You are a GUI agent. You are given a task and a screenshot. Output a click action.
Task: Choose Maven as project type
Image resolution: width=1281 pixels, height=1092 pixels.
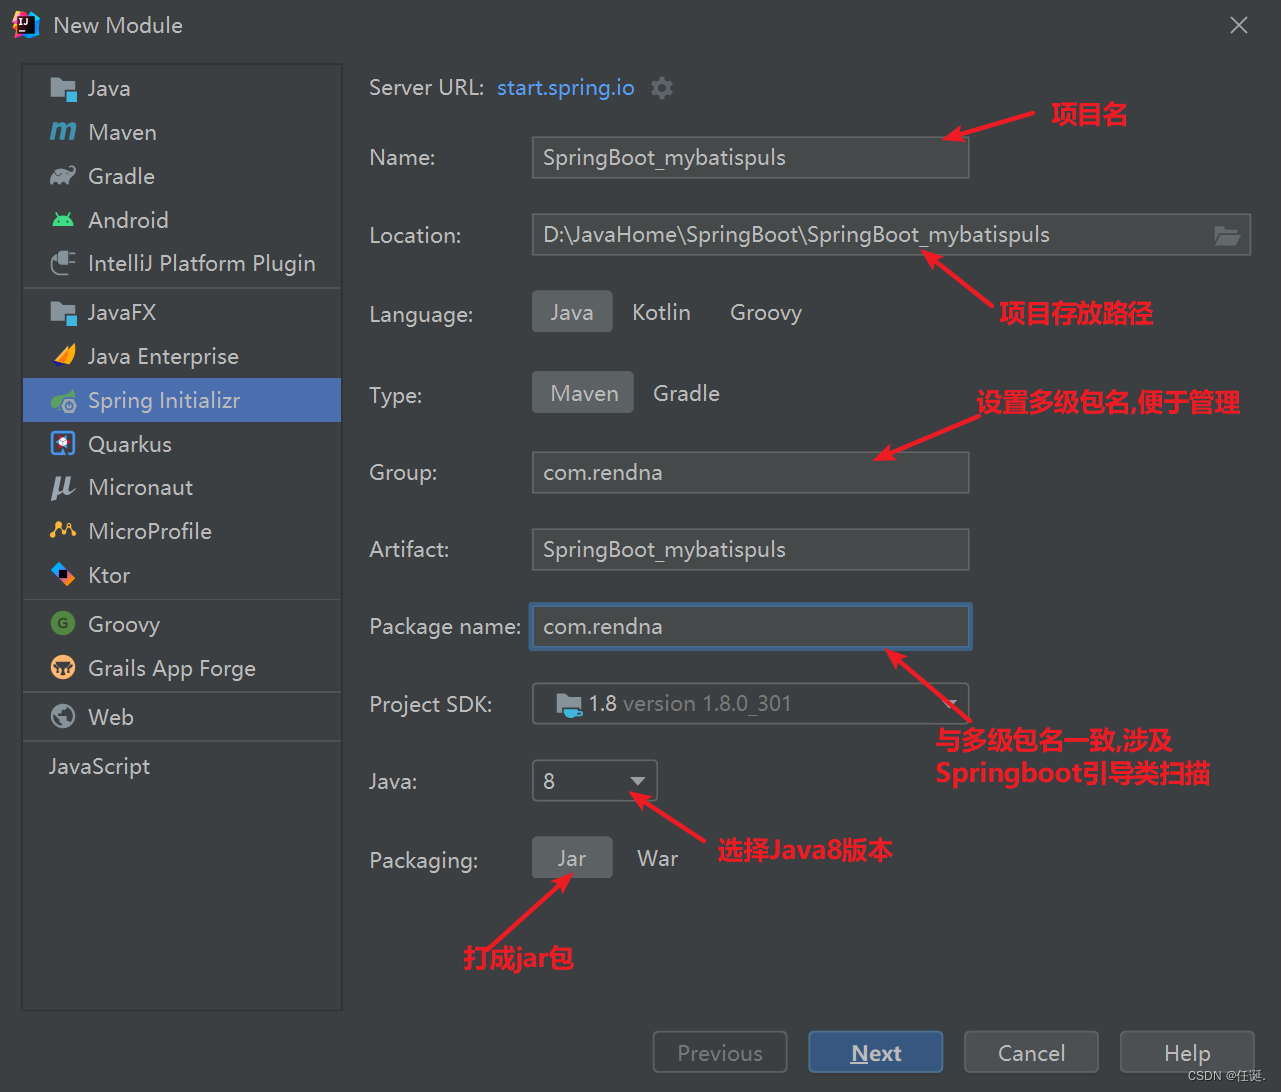[584, 393]
